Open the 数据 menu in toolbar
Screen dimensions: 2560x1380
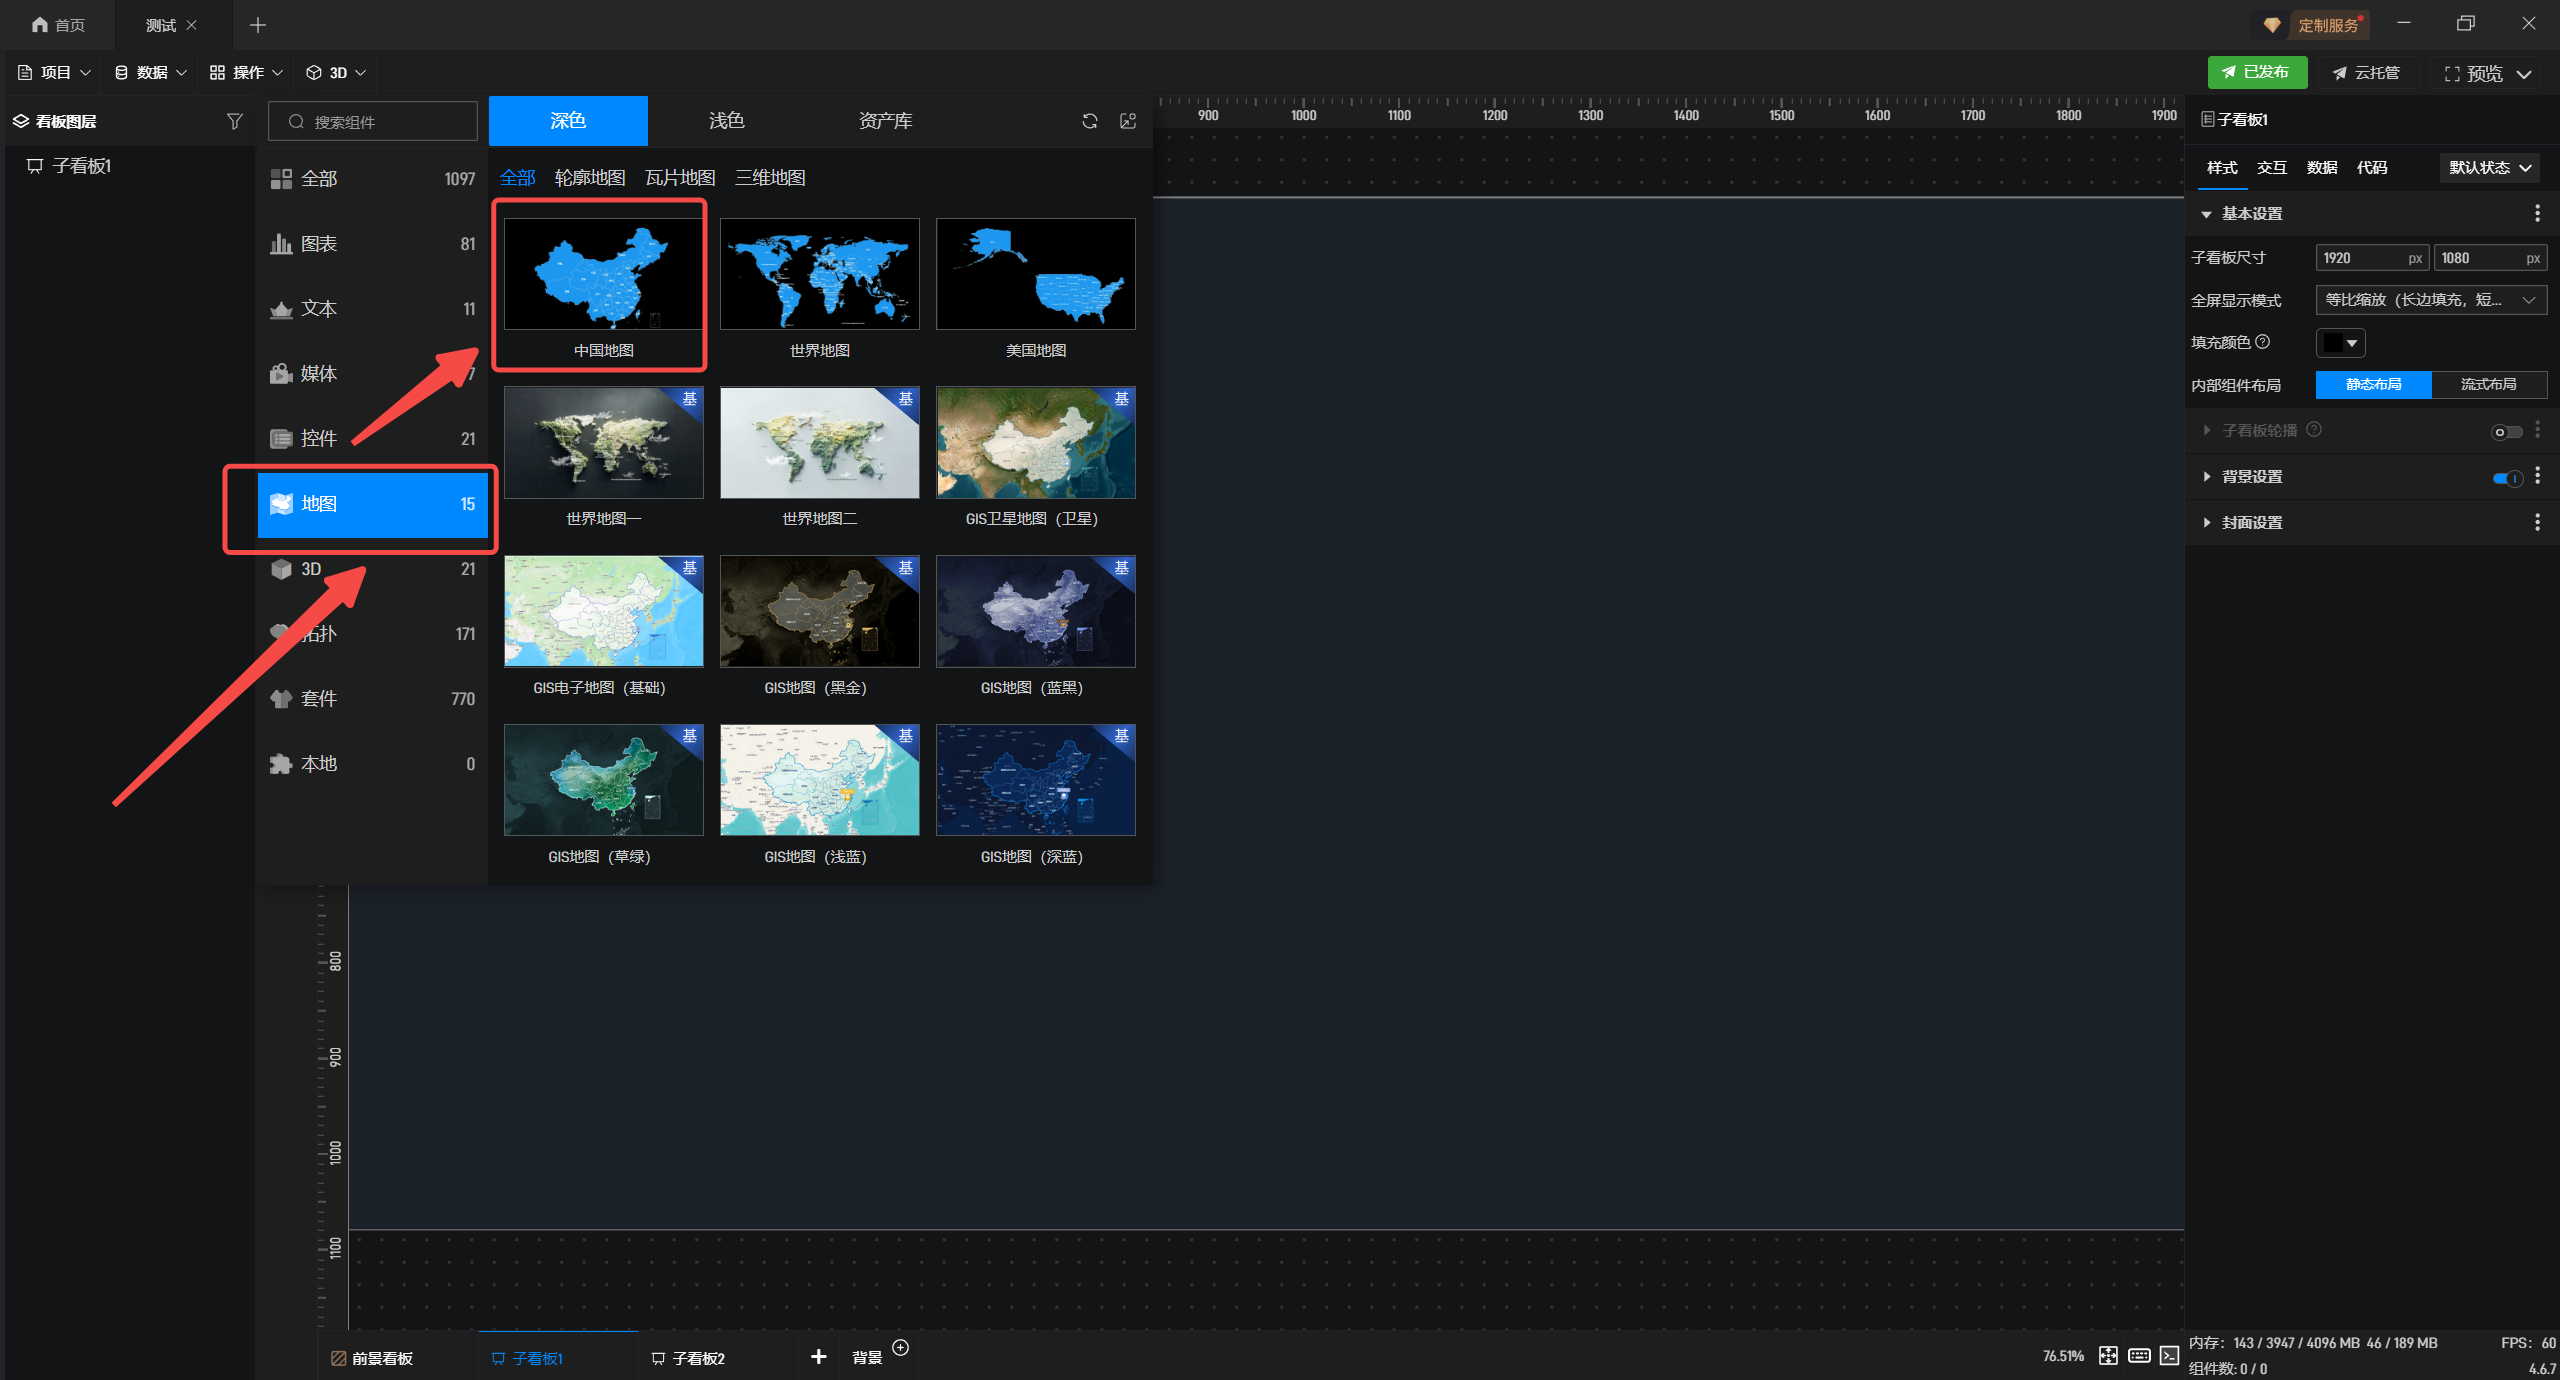tap(150, 73)
